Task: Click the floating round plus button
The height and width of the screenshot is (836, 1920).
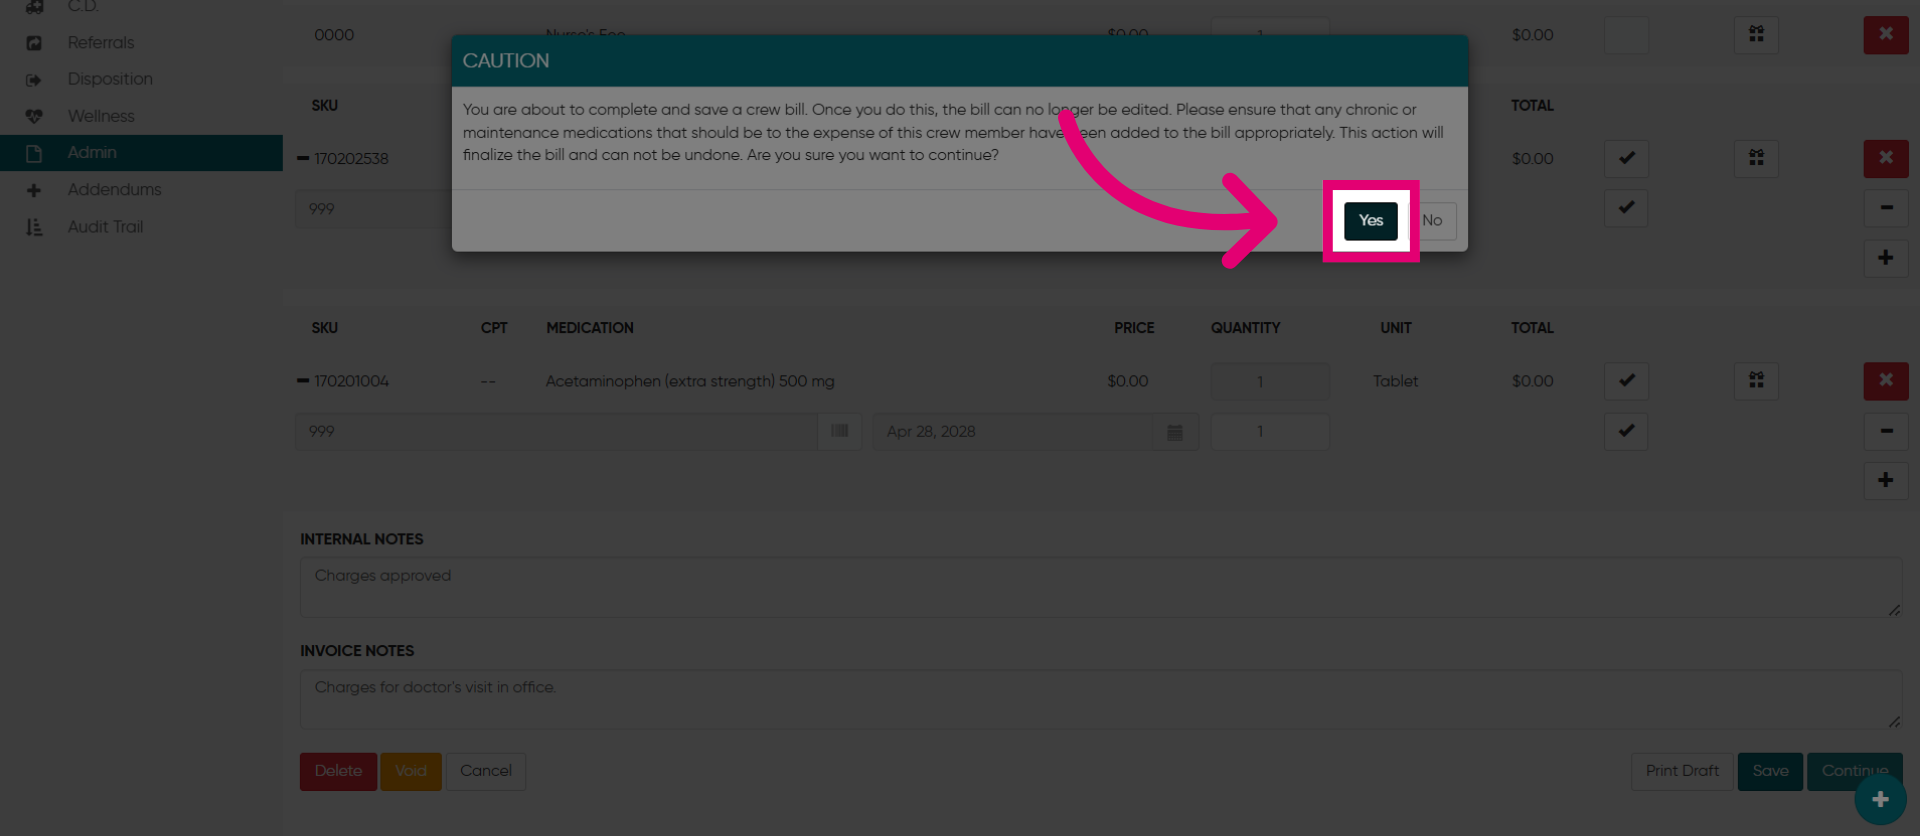Action: pyautogui.click(x=1880, y=799)
